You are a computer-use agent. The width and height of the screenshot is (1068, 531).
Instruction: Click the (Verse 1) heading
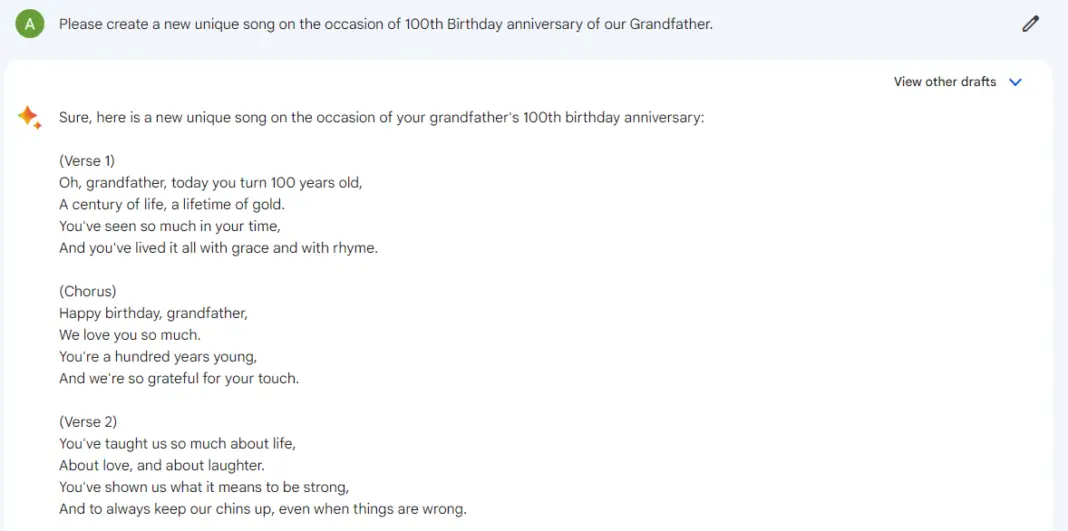coord(87,160)
